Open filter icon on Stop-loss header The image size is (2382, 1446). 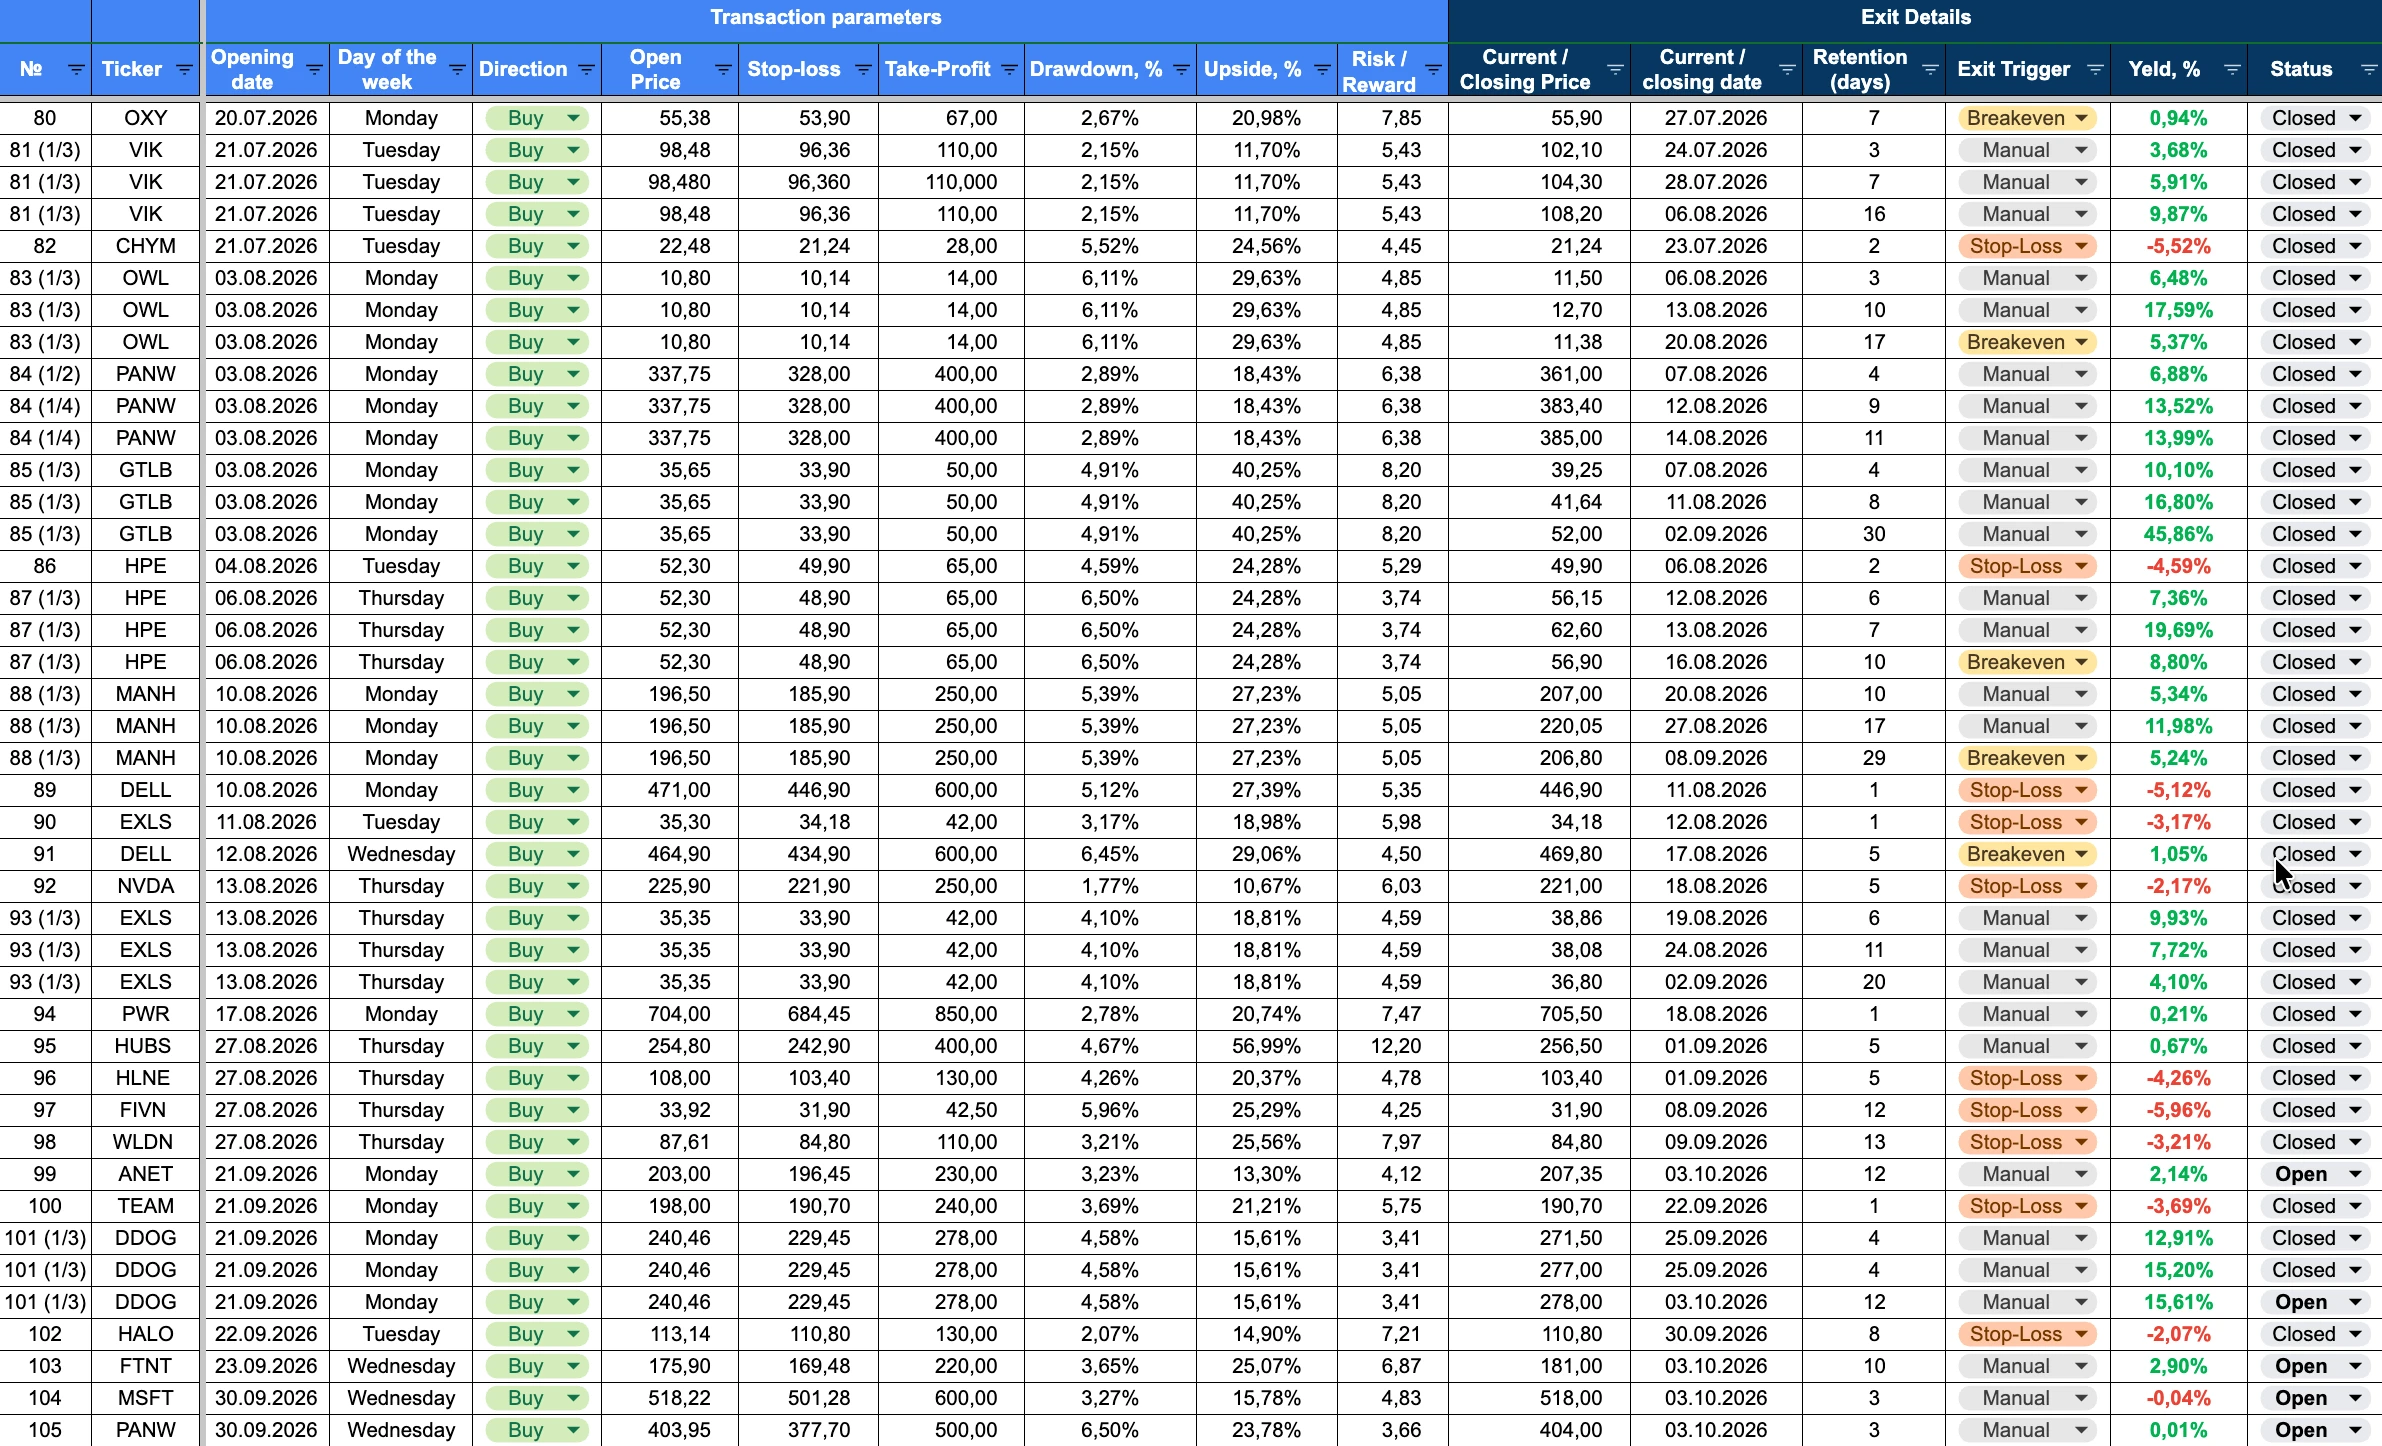click(863, 70)
